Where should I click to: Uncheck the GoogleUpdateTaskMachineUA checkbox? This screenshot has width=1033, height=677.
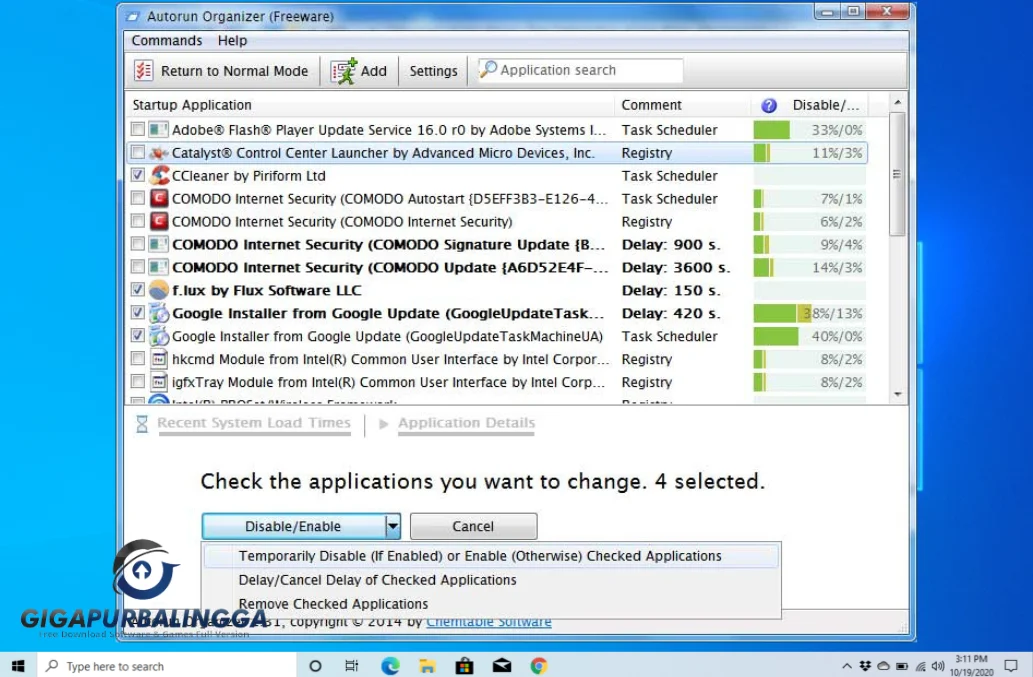pyautogui.click(x=137, y=335)
